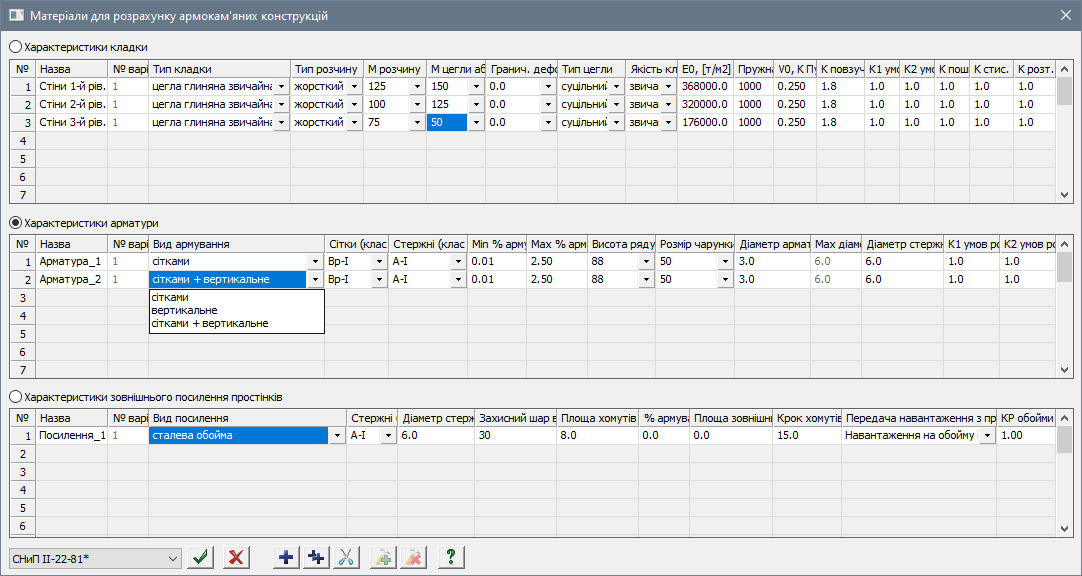
Task: Click the scissors delete-row icon
Action: (346, 557)
